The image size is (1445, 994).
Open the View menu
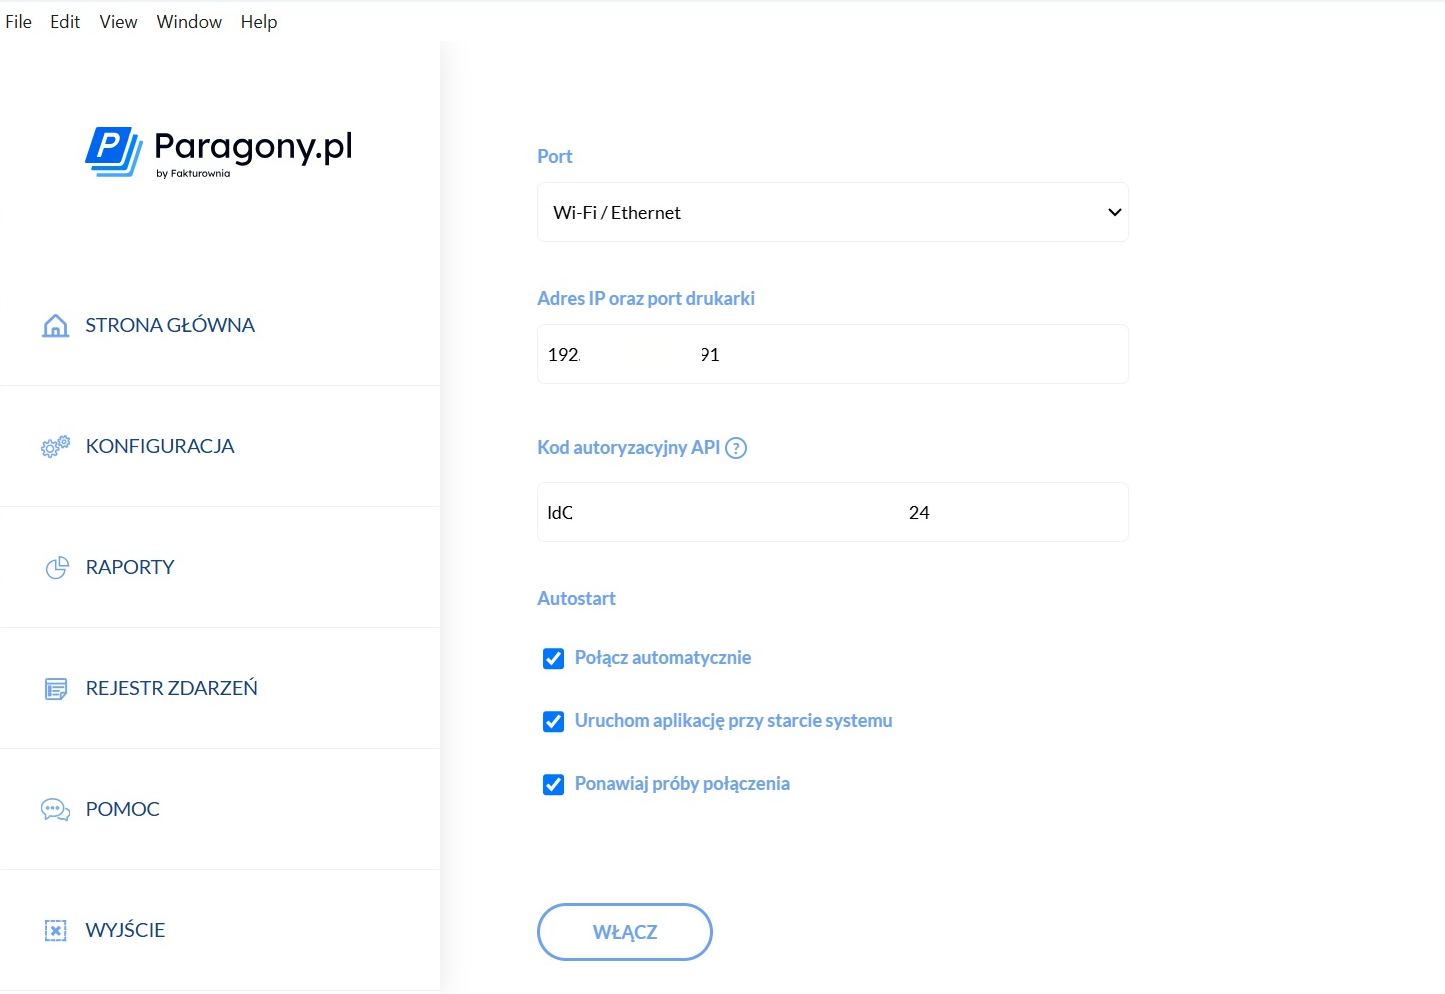[x=118, y=22]
